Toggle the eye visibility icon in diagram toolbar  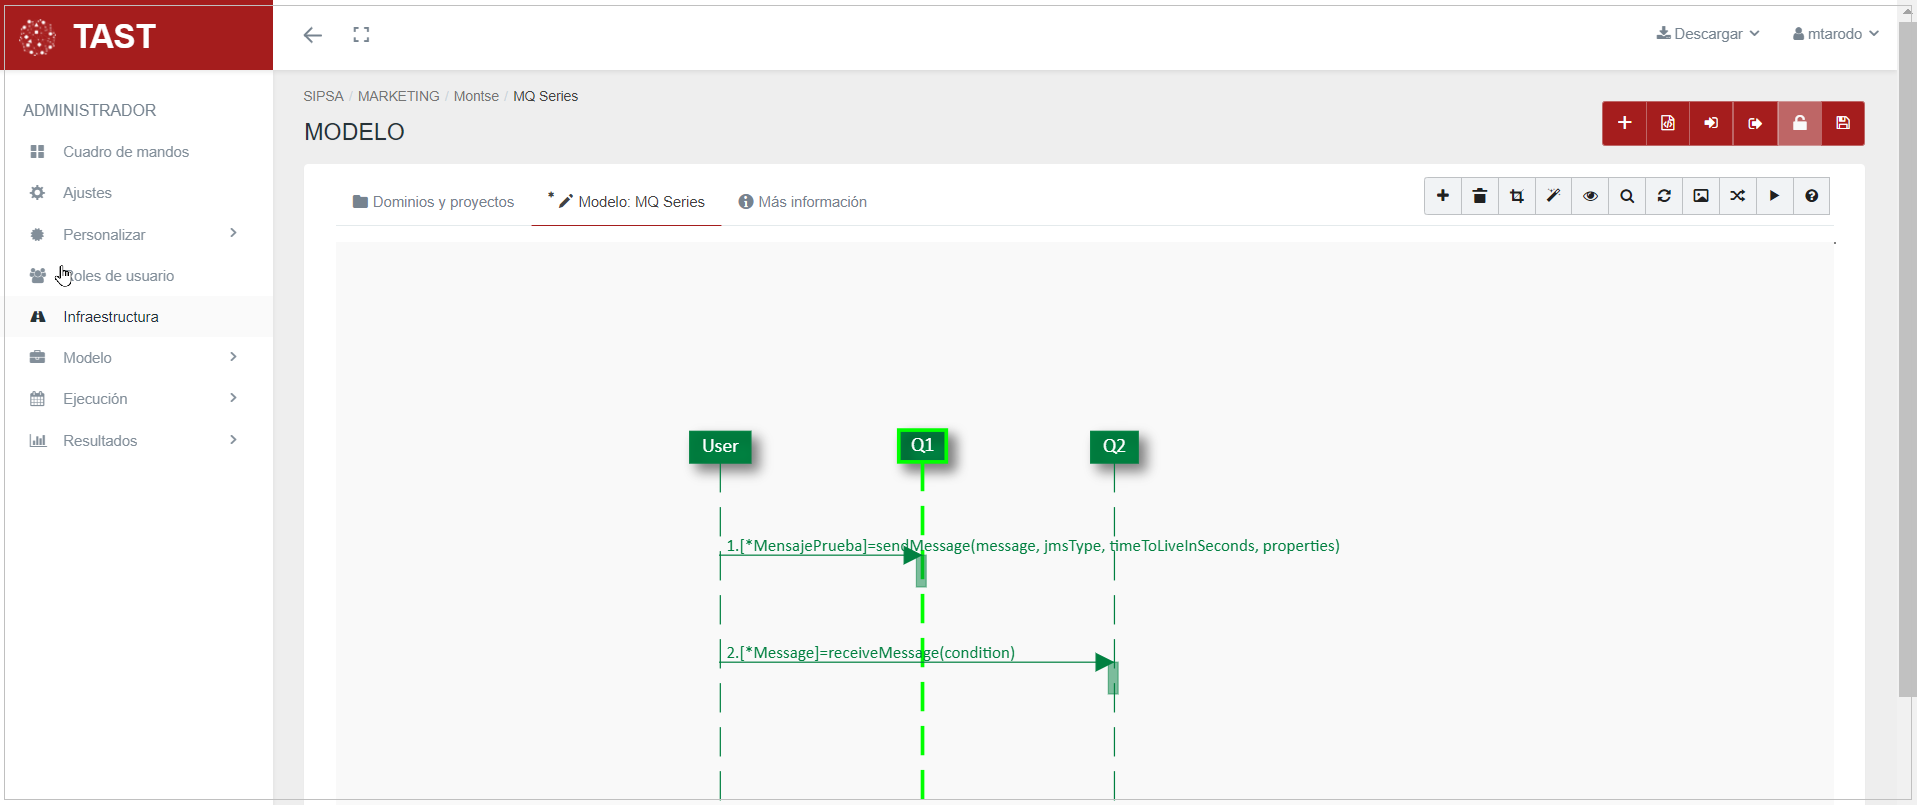point(1590,196)
